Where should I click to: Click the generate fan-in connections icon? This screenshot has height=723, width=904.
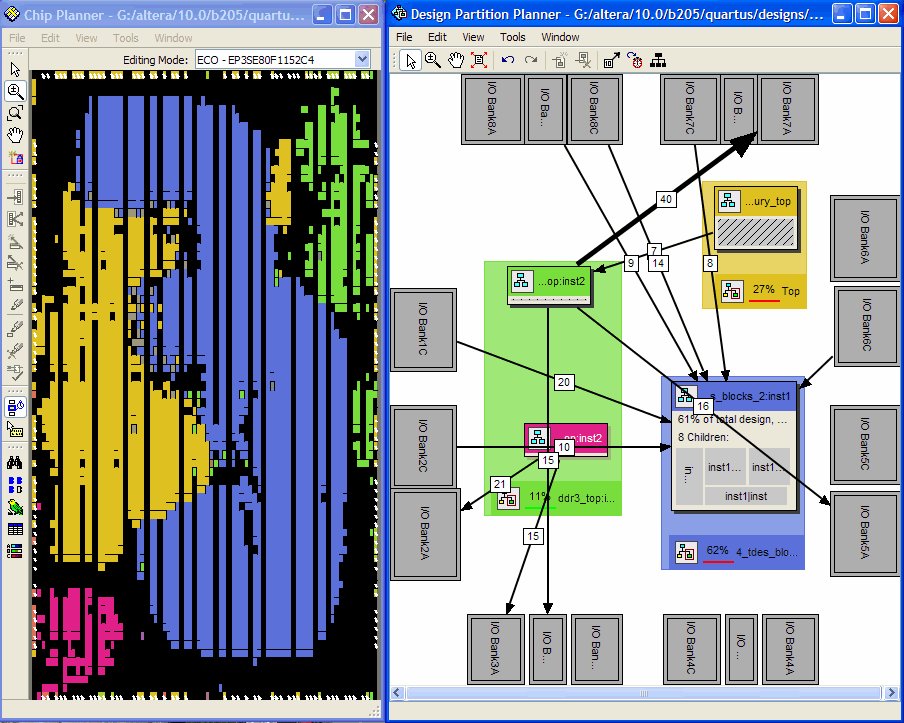15,197
